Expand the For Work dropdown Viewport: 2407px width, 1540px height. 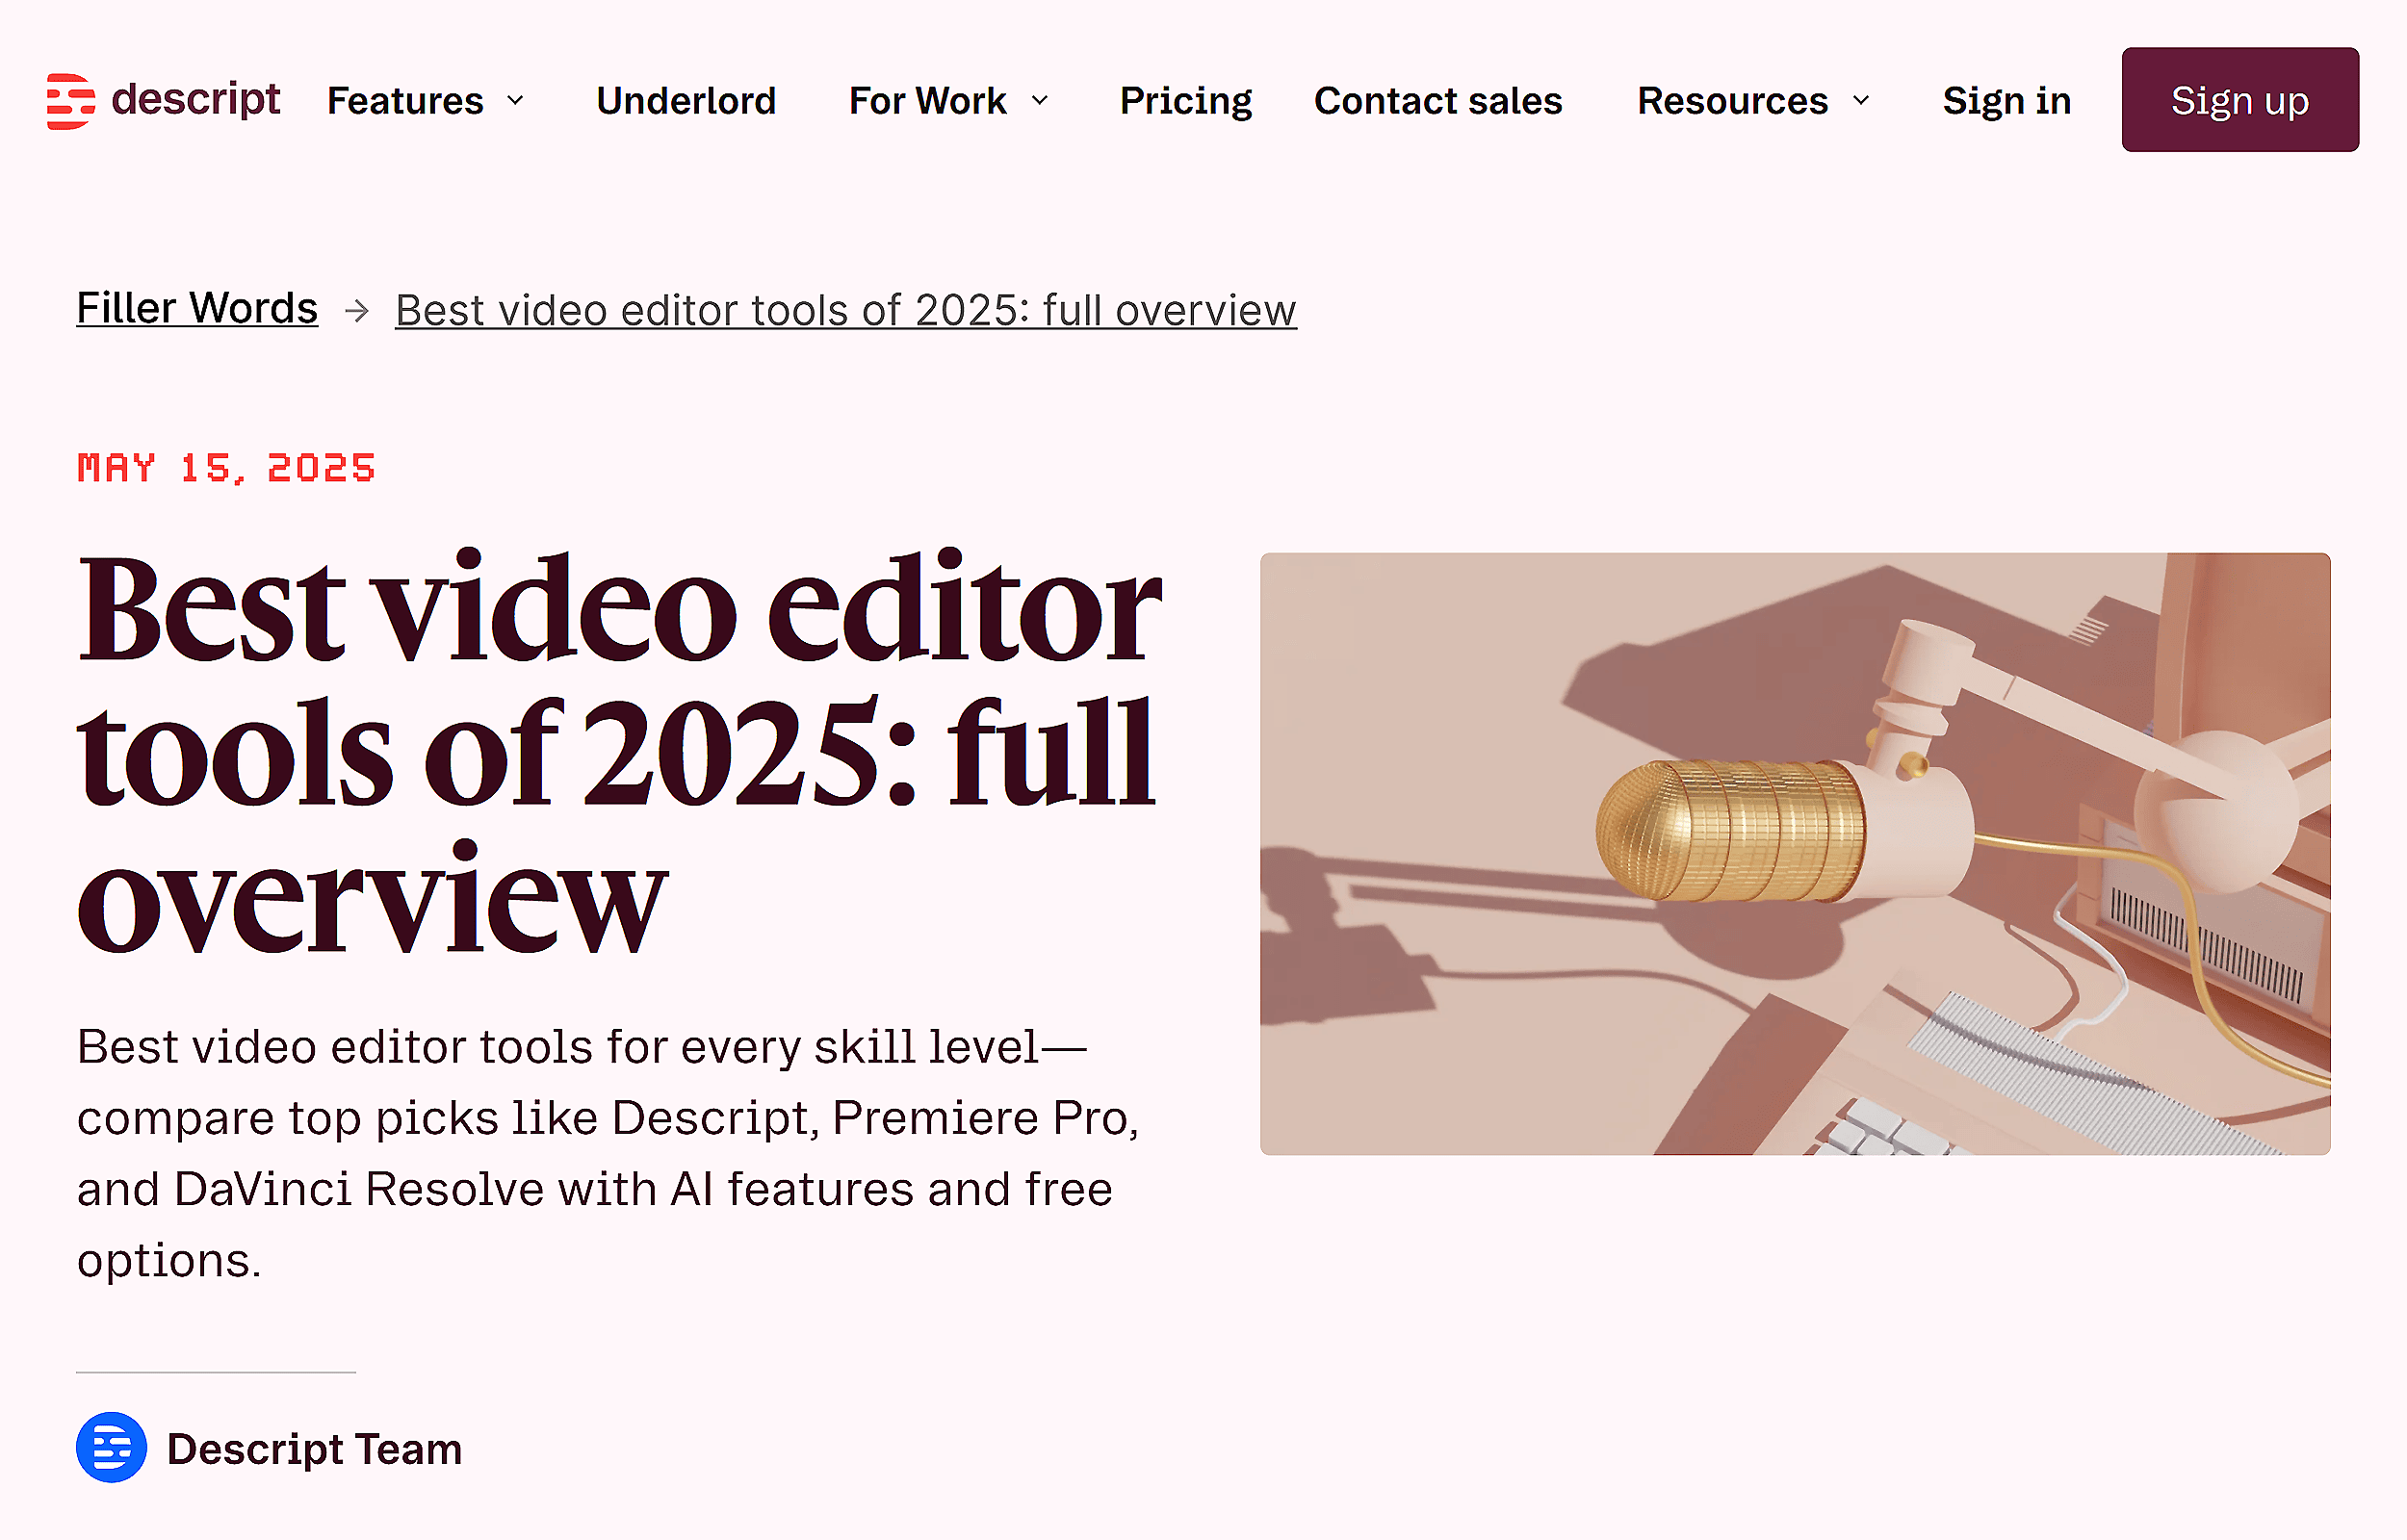[x=1040, y=101]
